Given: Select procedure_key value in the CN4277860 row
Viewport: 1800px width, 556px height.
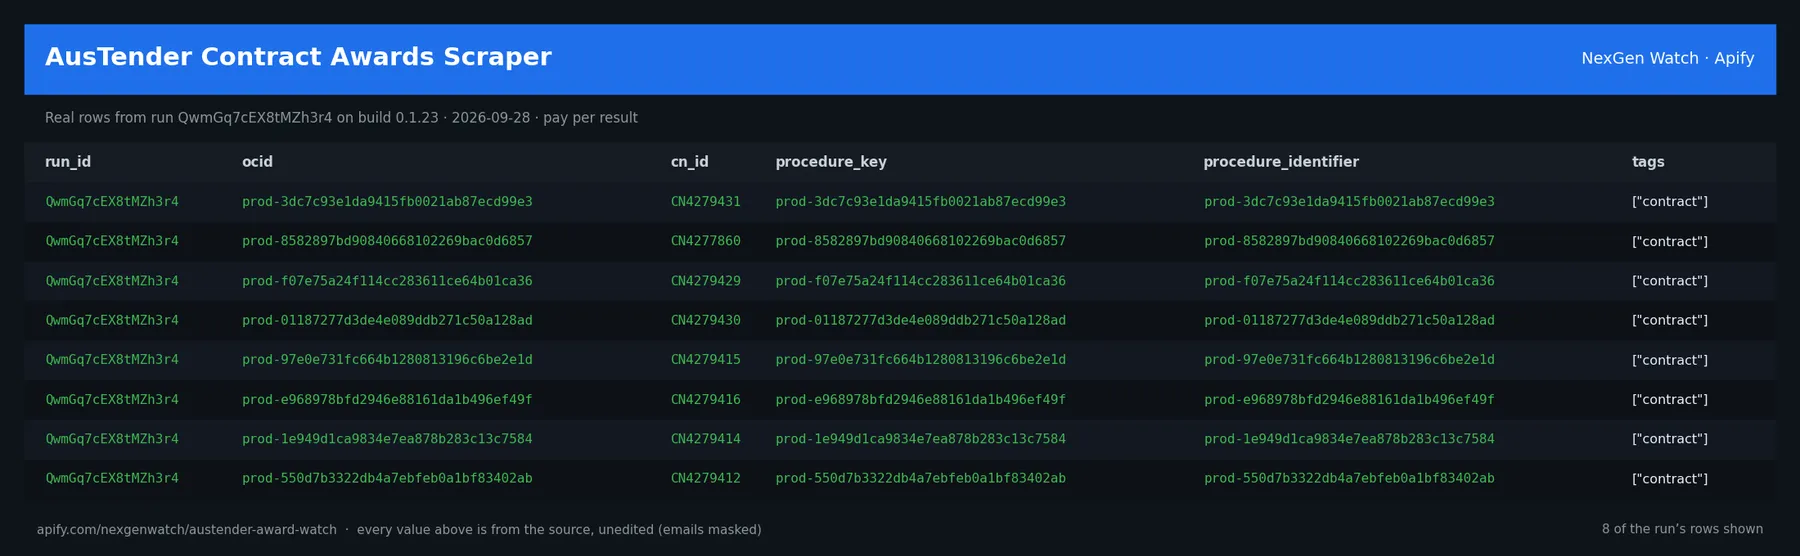Looking at the screenshot, I should pos(921,241).
